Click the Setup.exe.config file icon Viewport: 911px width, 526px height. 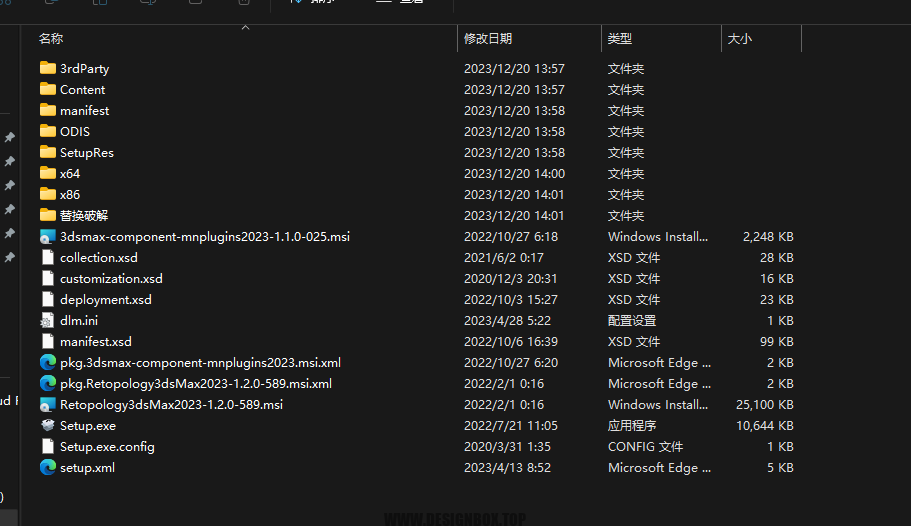(48, 446)
